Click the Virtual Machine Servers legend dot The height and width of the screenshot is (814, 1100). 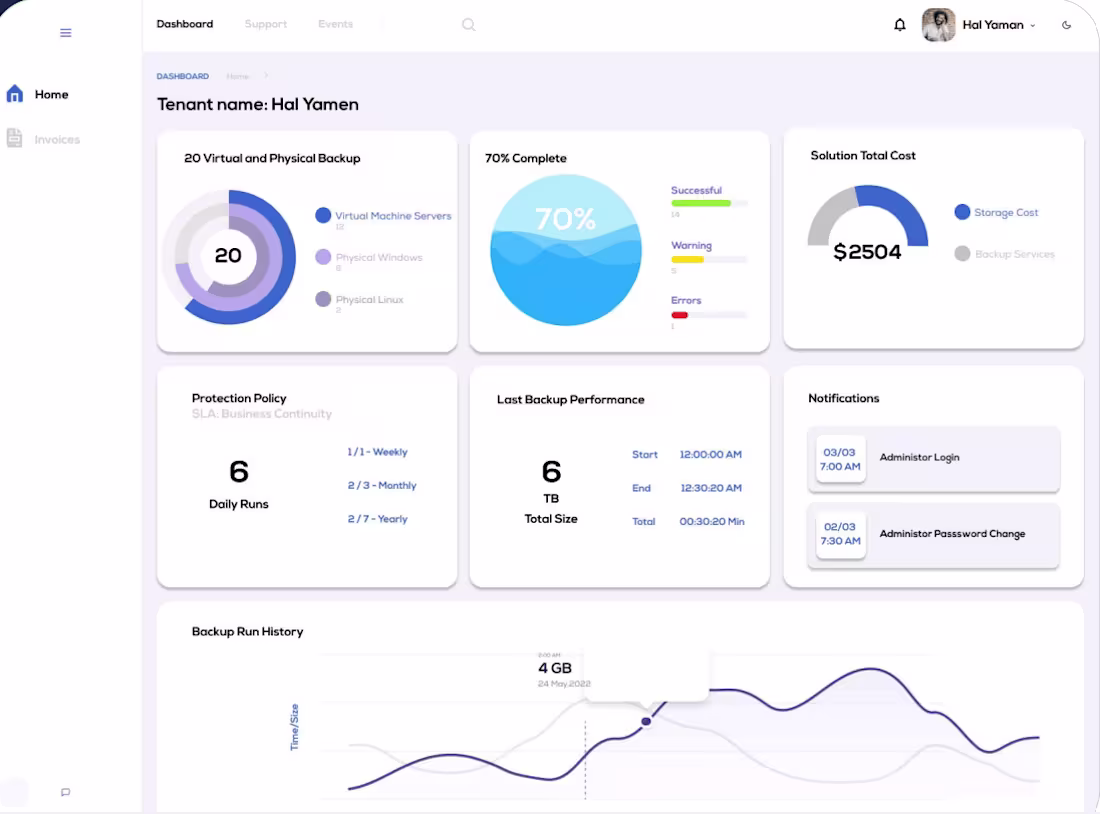pyautogui.click(x=323, y=215)
